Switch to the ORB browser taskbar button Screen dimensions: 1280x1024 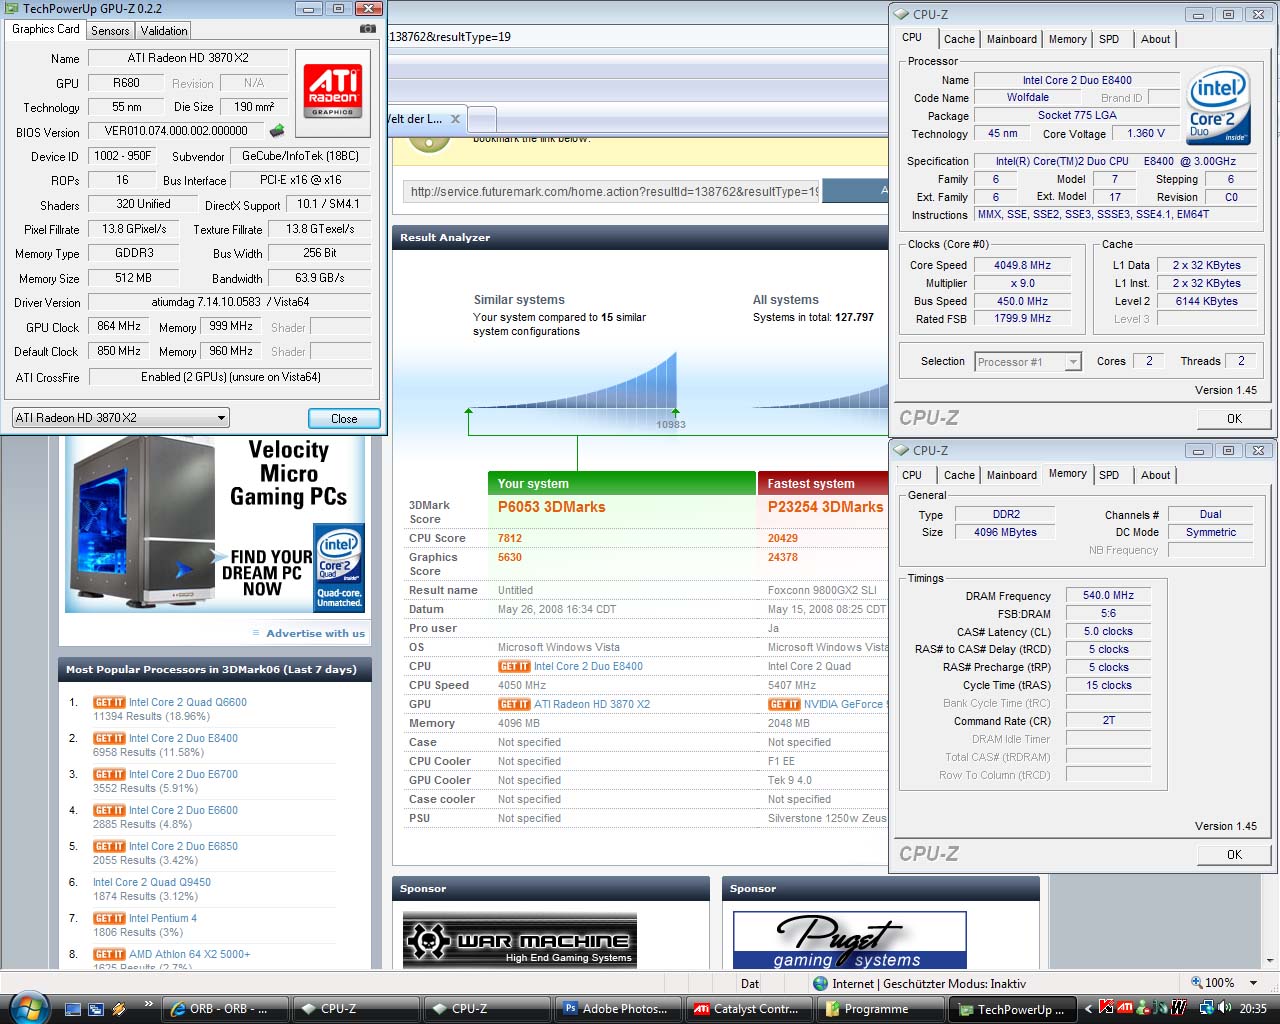(x=226, y=1009)
